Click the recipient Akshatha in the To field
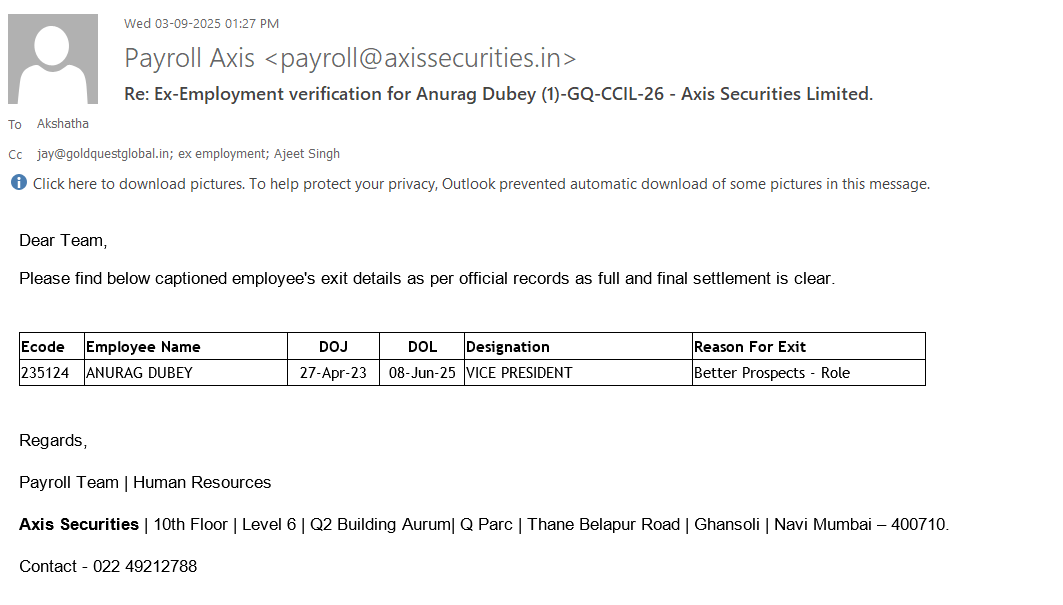 (x=63, y=124)
